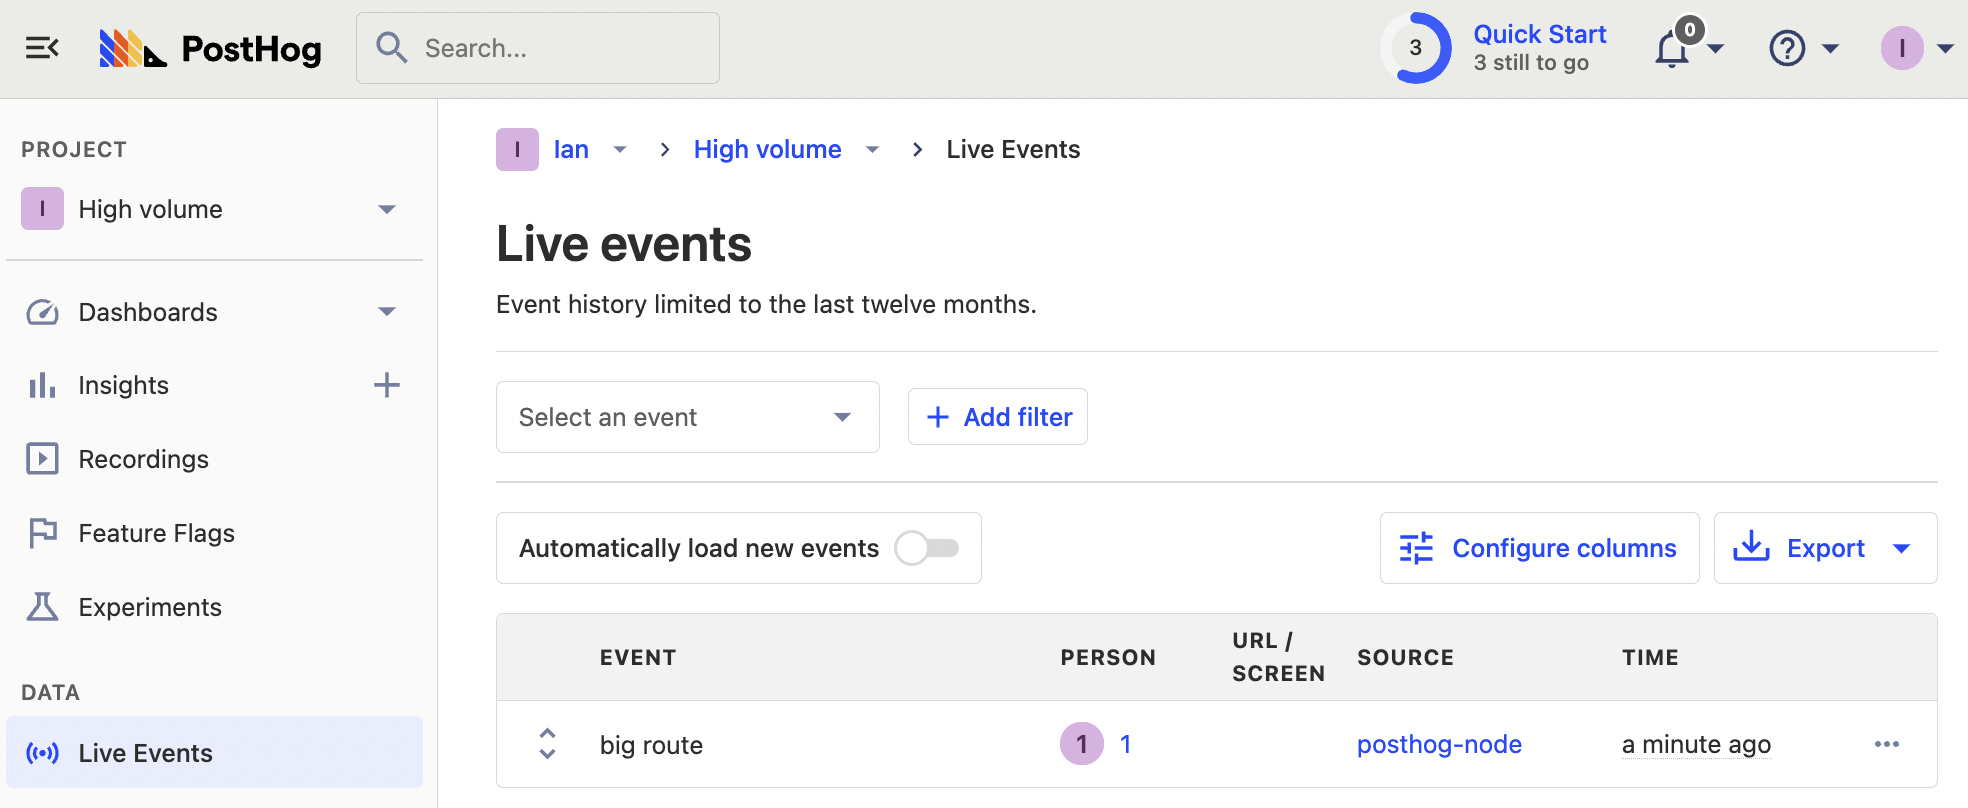The image size is (1968, 808).
Task: Collapse the sidebar with the menu icon
Action: [x=42, y=48]
